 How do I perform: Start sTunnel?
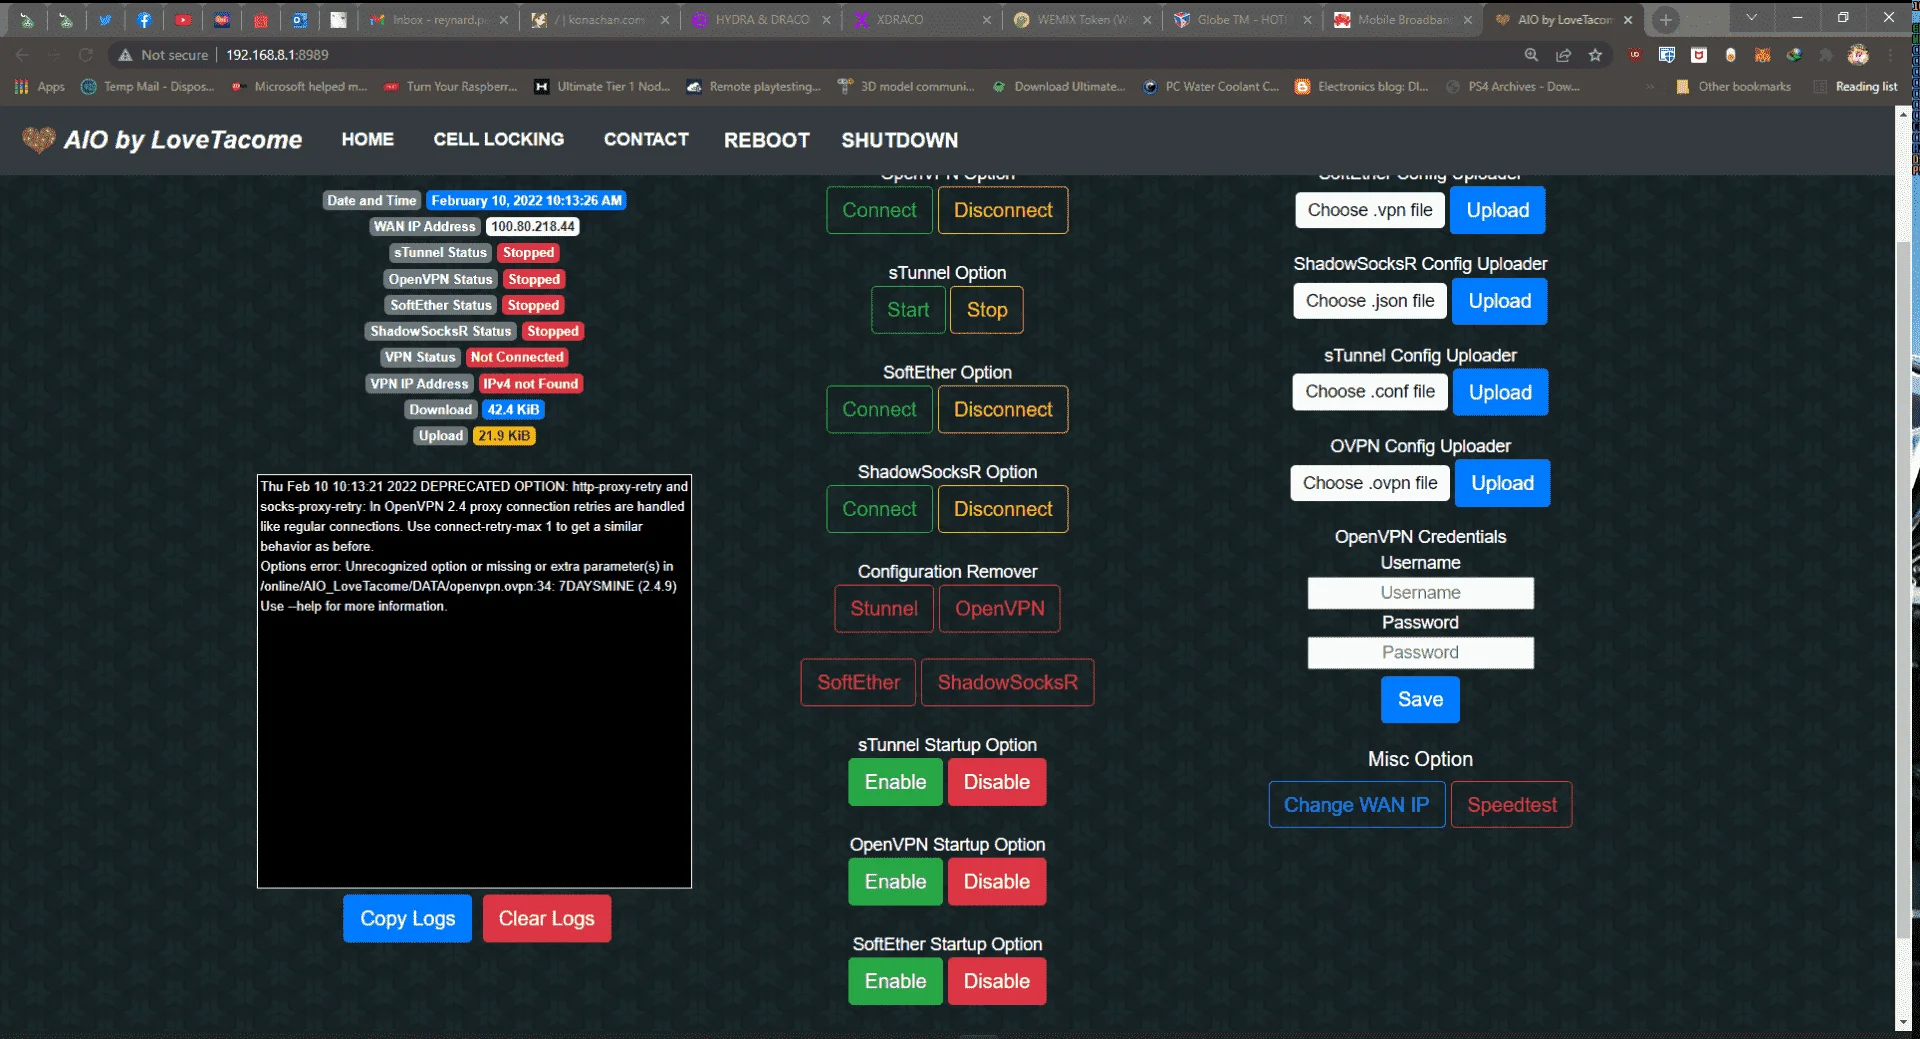coord(908,310)
